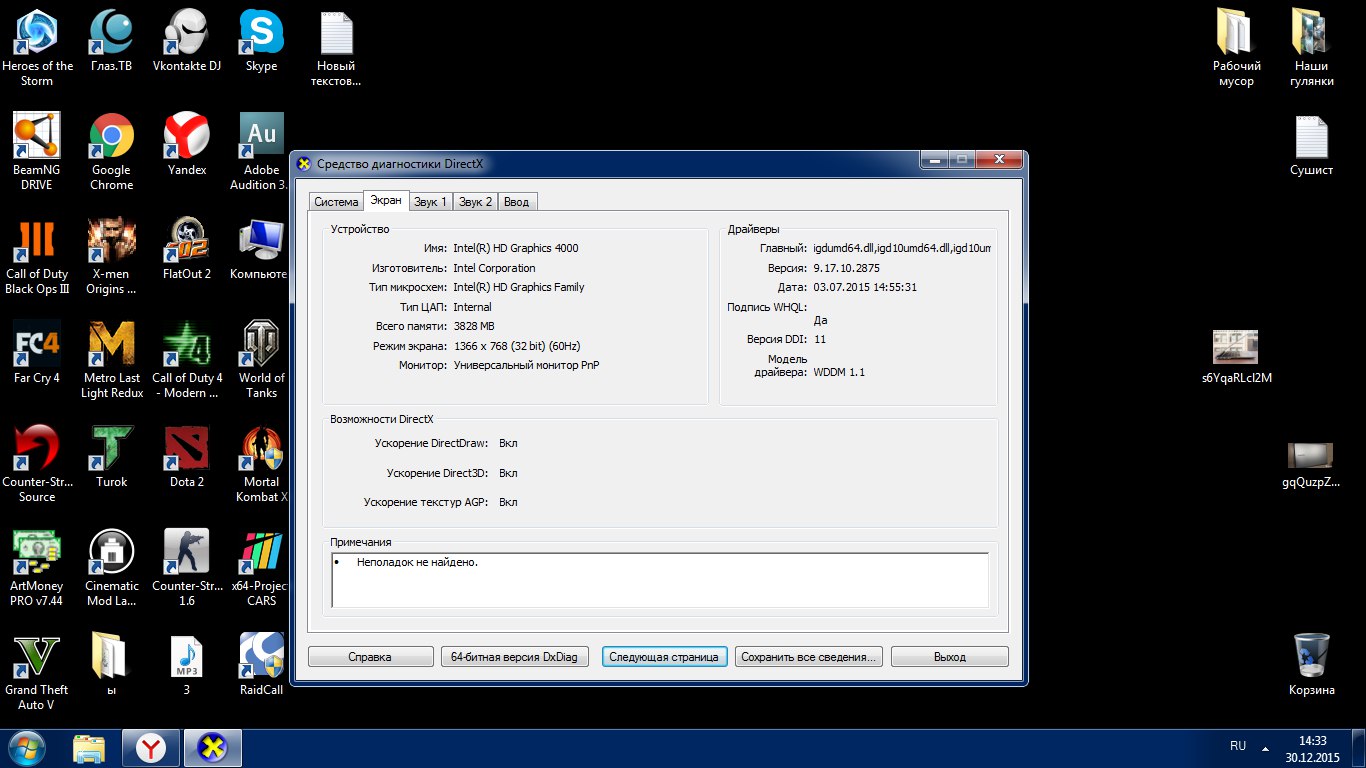Open Yandex browser desktop shortcut
1366x768 pixels.
pyautogui.click(x=186, y=145)
